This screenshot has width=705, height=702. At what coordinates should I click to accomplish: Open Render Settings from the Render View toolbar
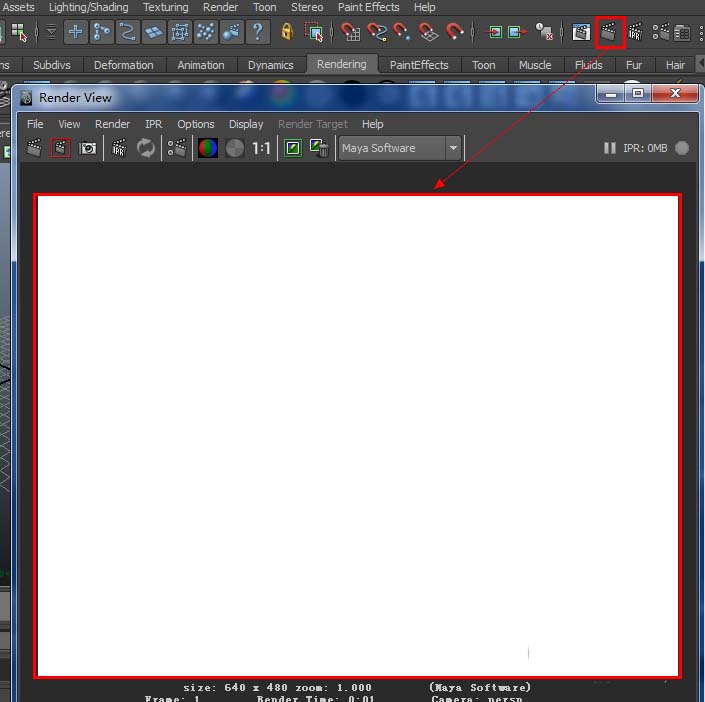pyautogui.click(x=177, y=148)
